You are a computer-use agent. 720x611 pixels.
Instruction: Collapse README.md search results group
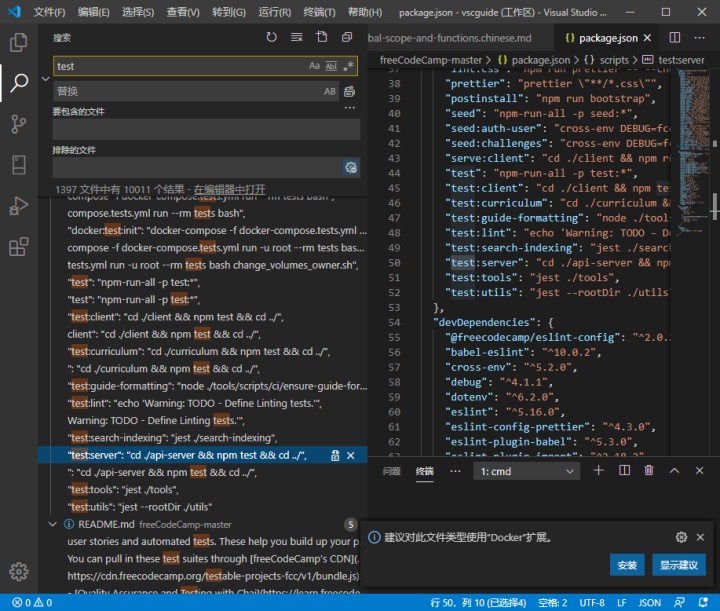53,524
